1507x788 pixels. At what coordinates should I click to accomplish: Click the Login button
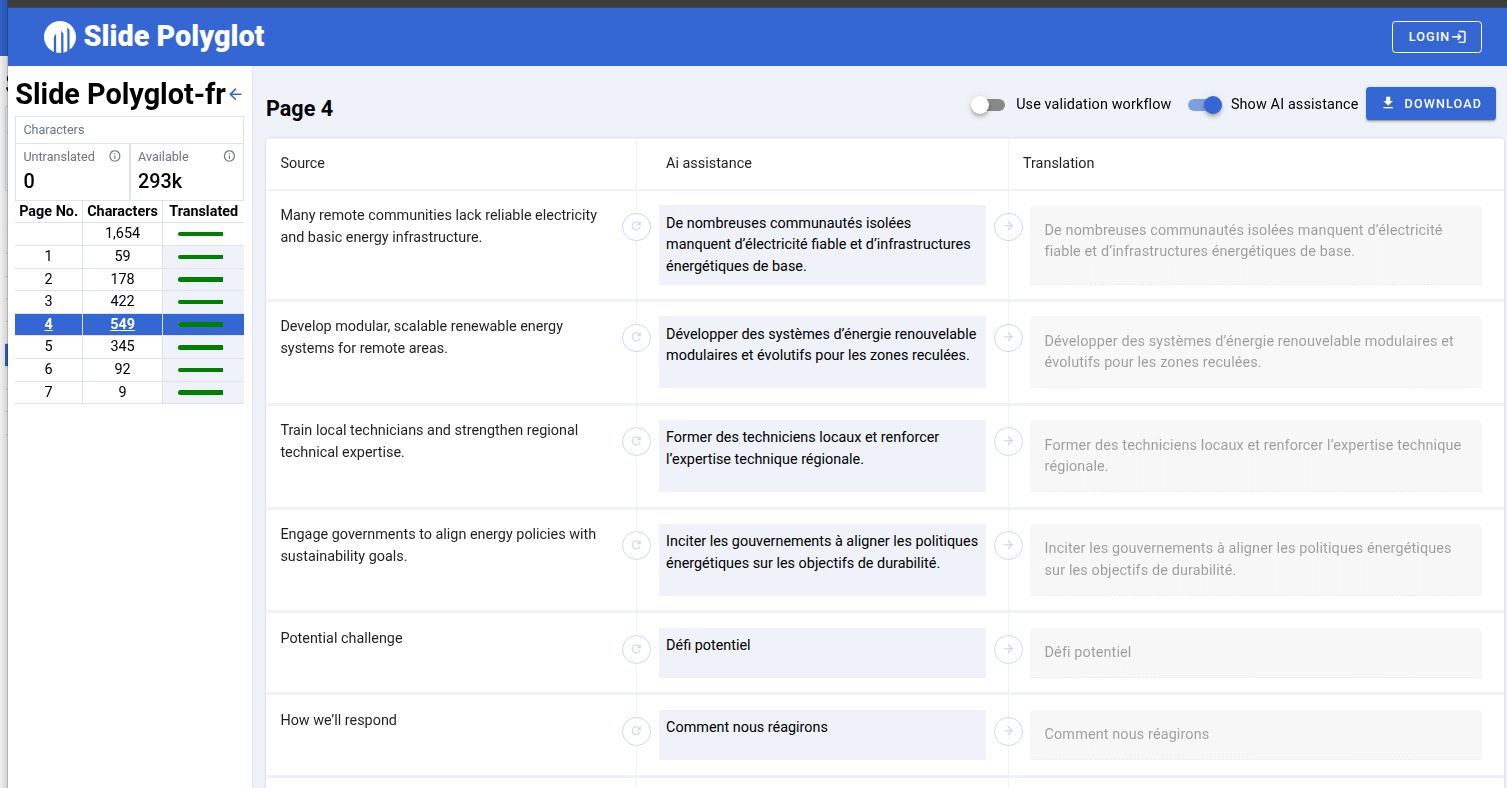tap(1436, 37)
